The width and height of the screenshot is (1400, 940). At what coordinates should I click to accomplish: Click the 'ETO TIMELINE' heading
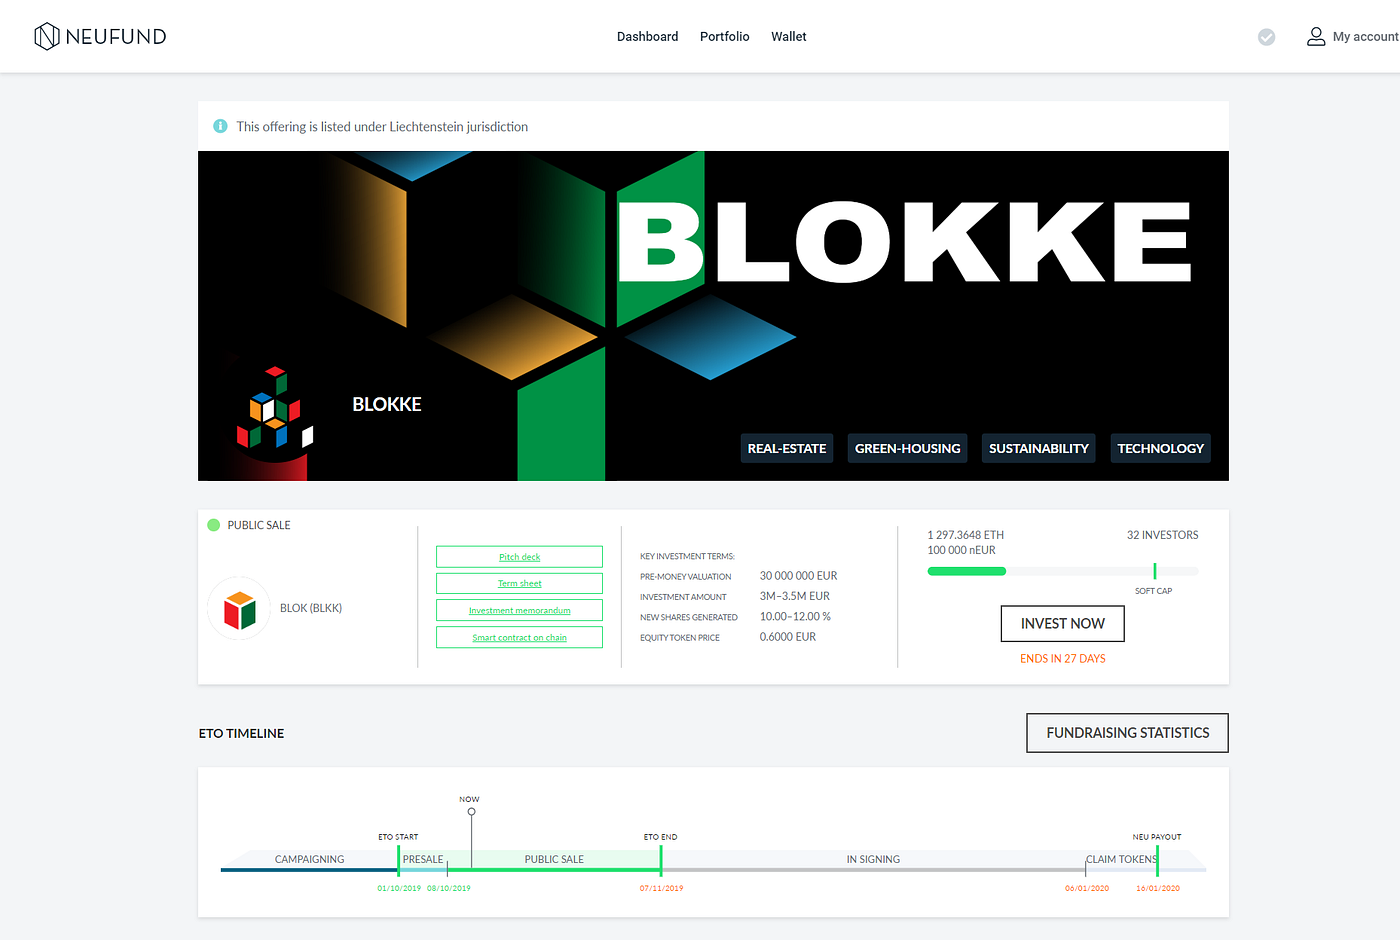(x=241, y=733)
